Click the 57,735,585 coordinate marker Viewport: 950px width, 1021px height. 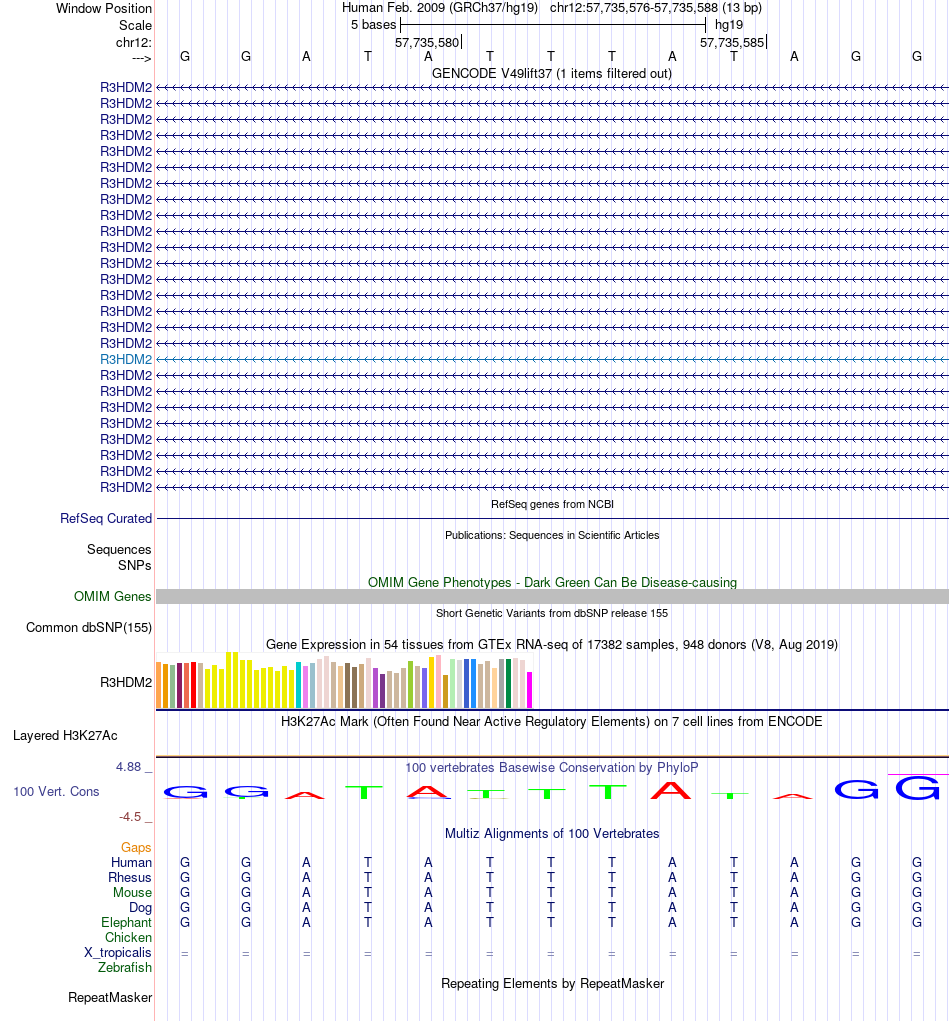[732, 42]
